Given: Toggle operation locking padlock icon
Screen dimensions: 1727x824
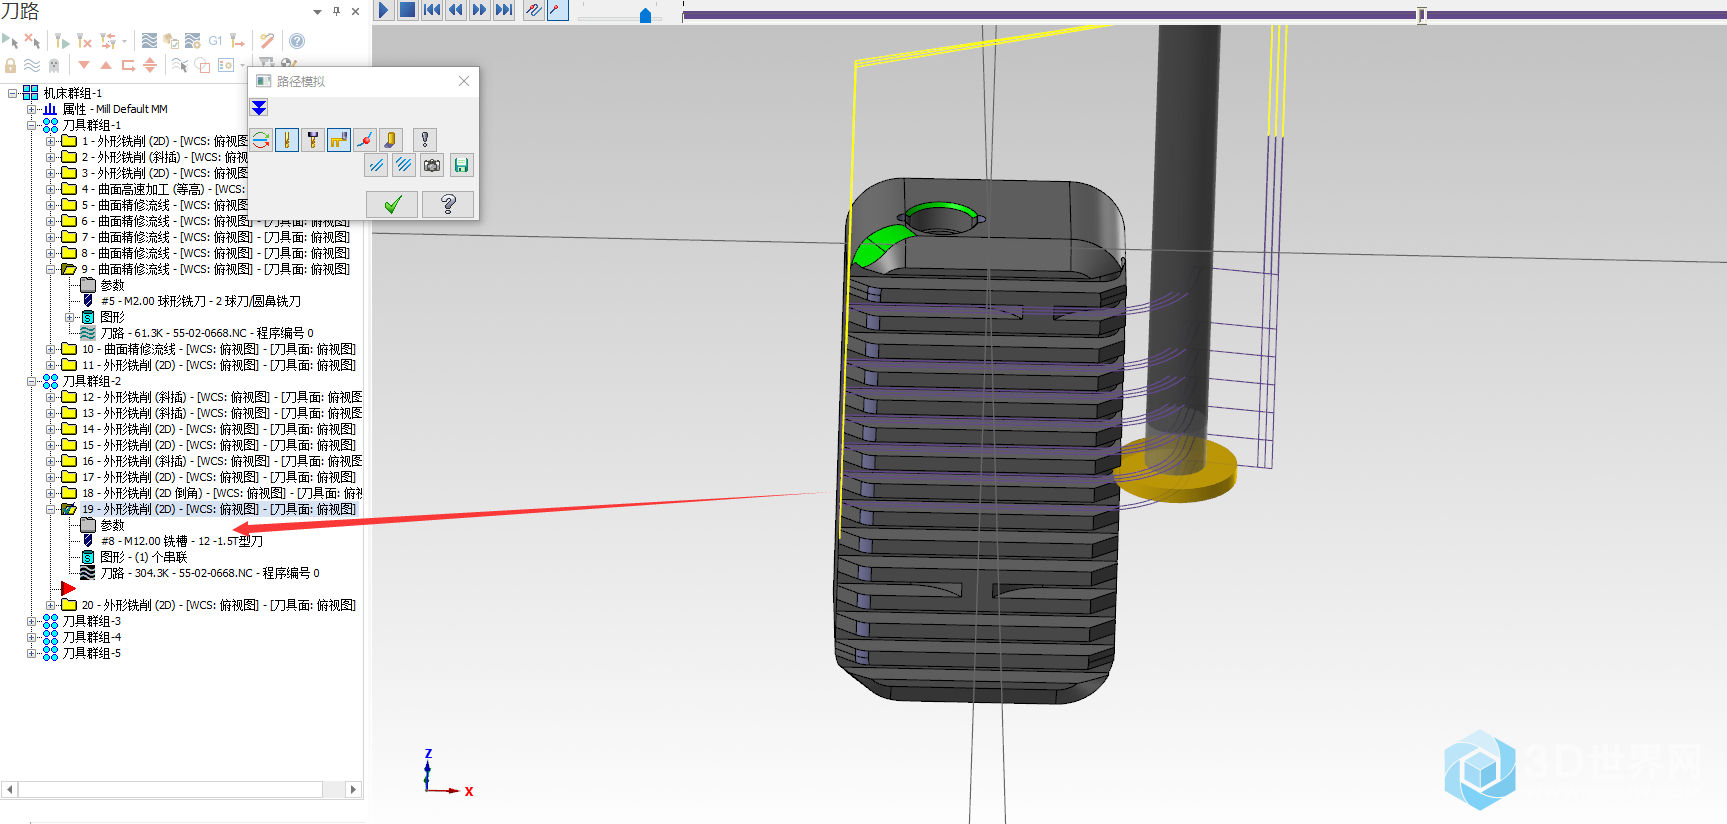Looking at the screenshot, I should pos(10,65).
